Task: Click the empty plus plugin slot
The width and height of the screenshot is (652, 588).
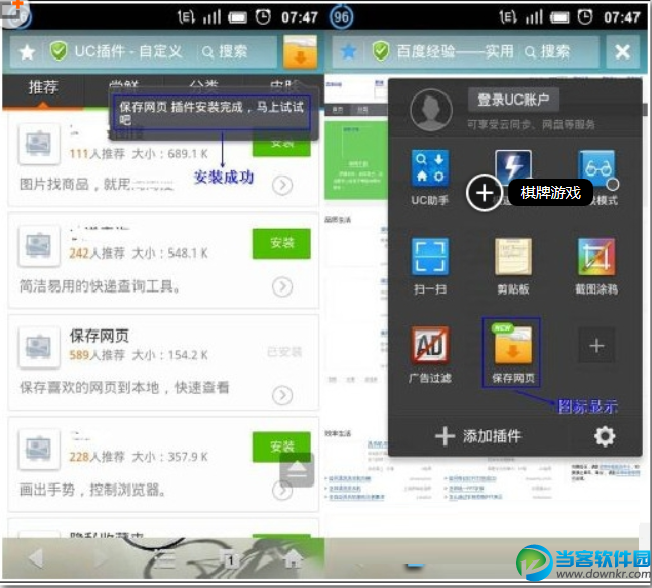Action: (x=596, y=345)
